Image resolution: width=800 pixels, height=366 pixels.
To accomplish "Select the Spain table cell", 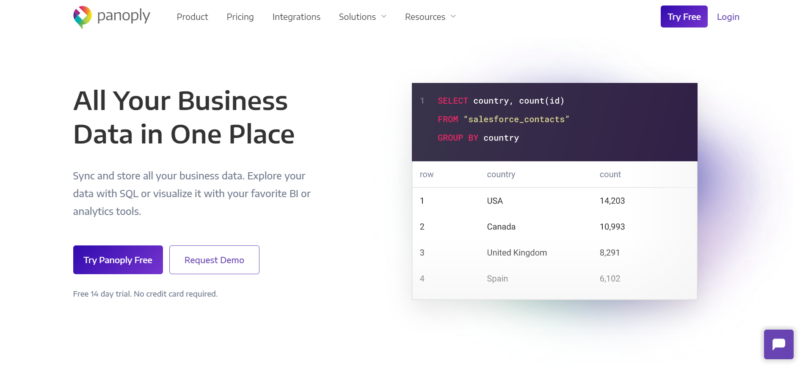I will [497, 279].
